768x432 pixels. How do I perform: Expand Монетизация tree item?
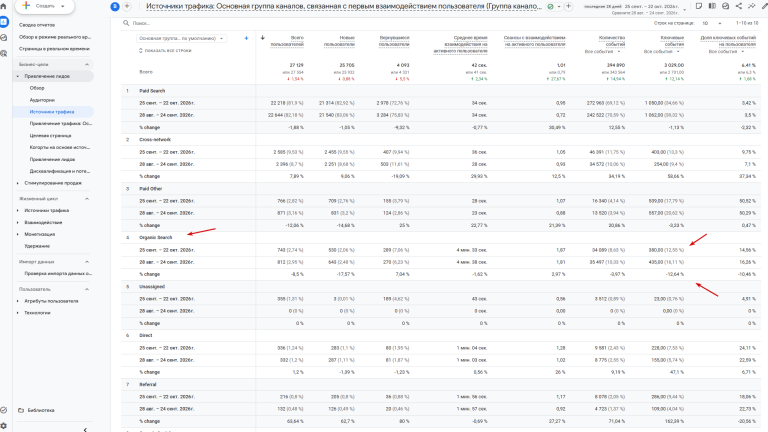tap(18, 234)
